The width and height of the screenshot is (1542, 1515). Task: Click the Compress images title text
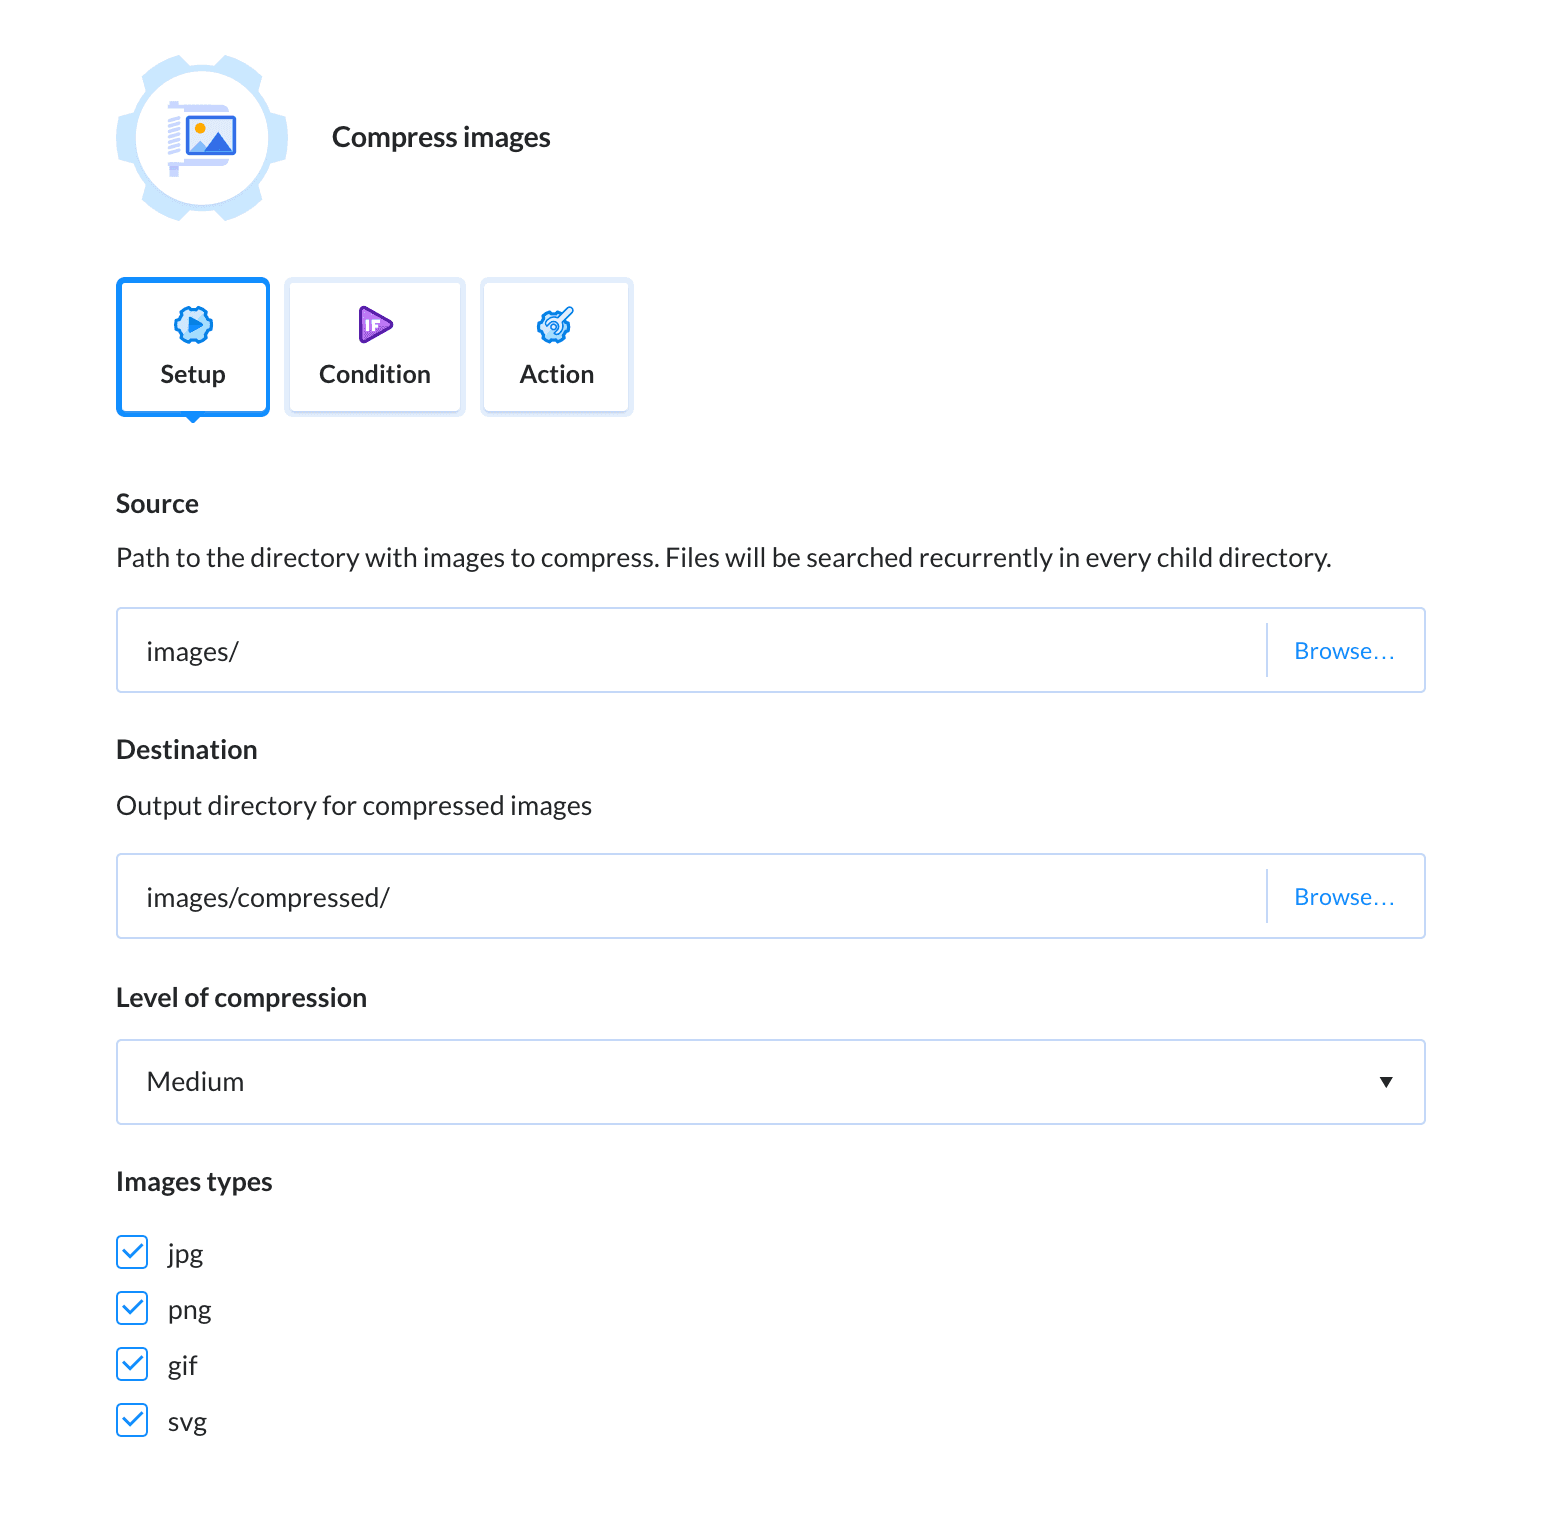point(441,137)
